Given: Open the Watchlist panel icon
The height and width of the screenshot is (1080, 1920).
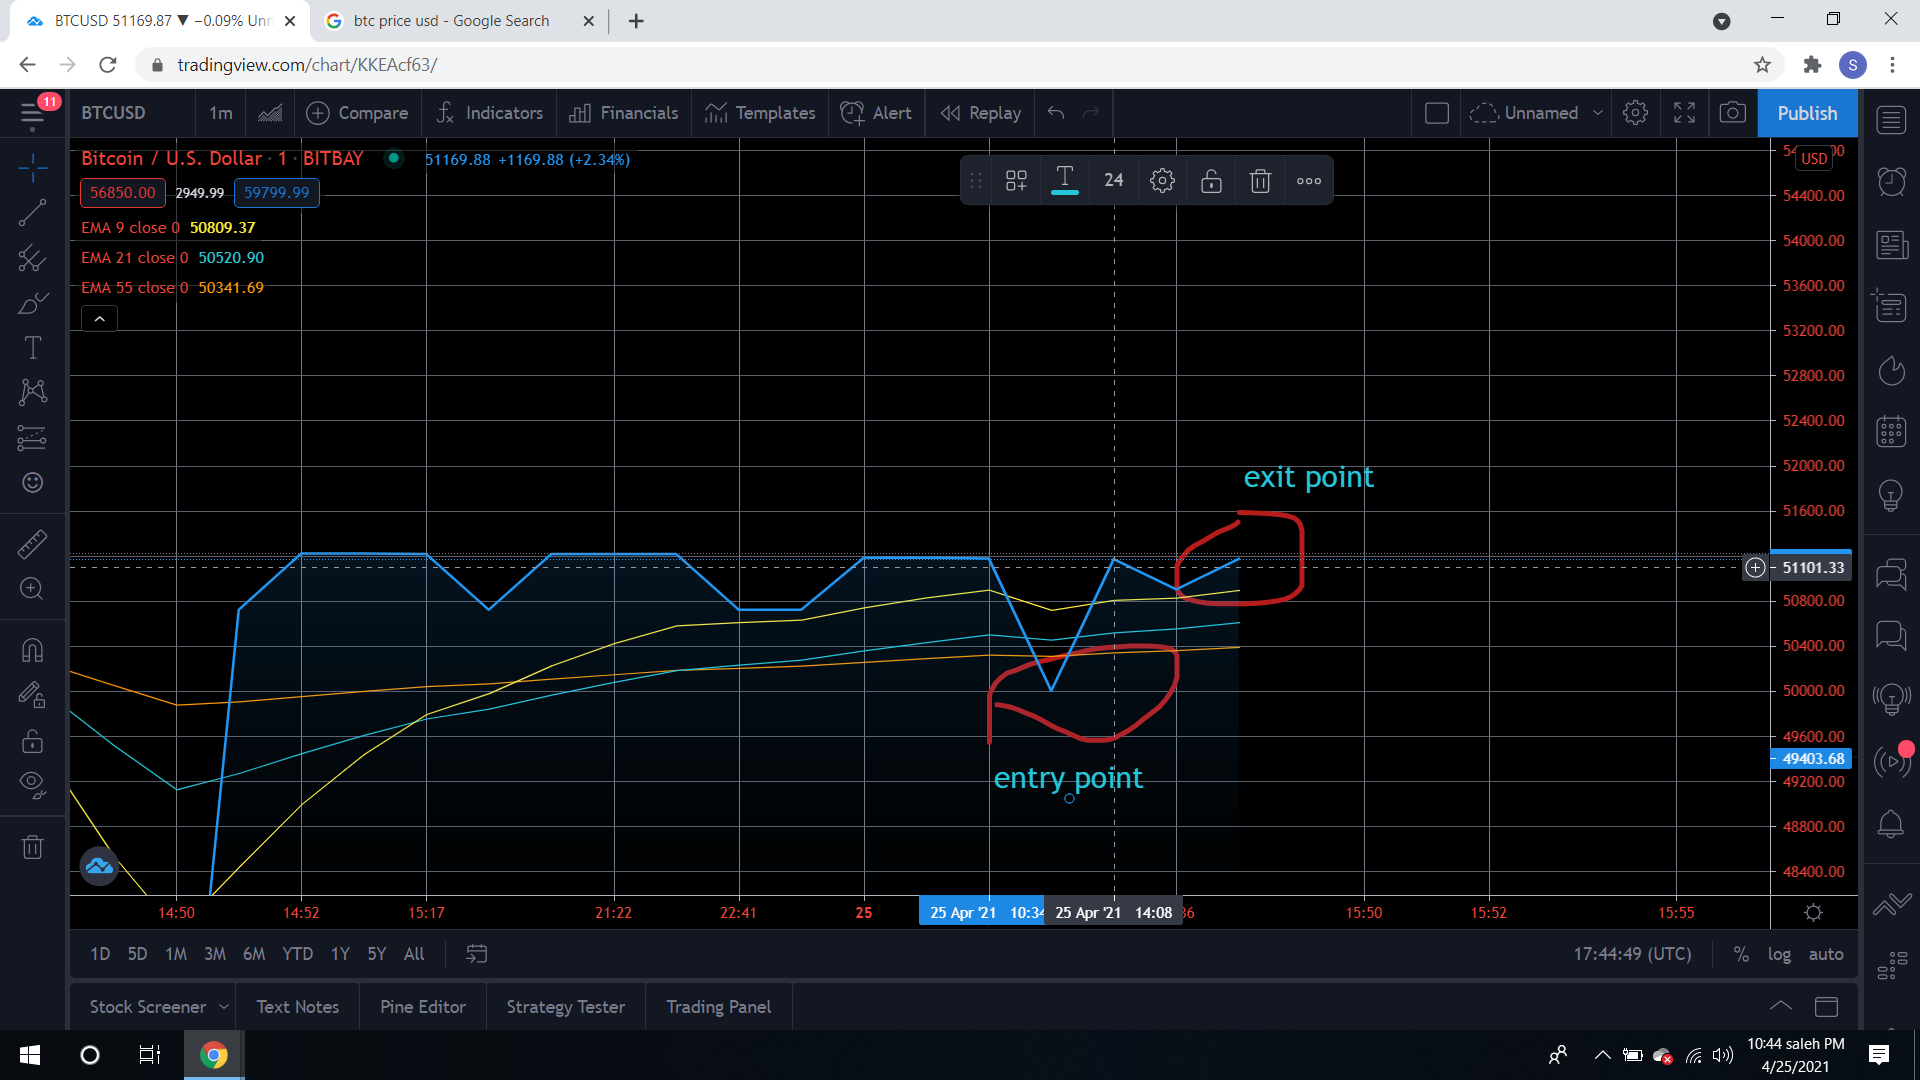Looking at the screenshot, I should coord(1890,121).
